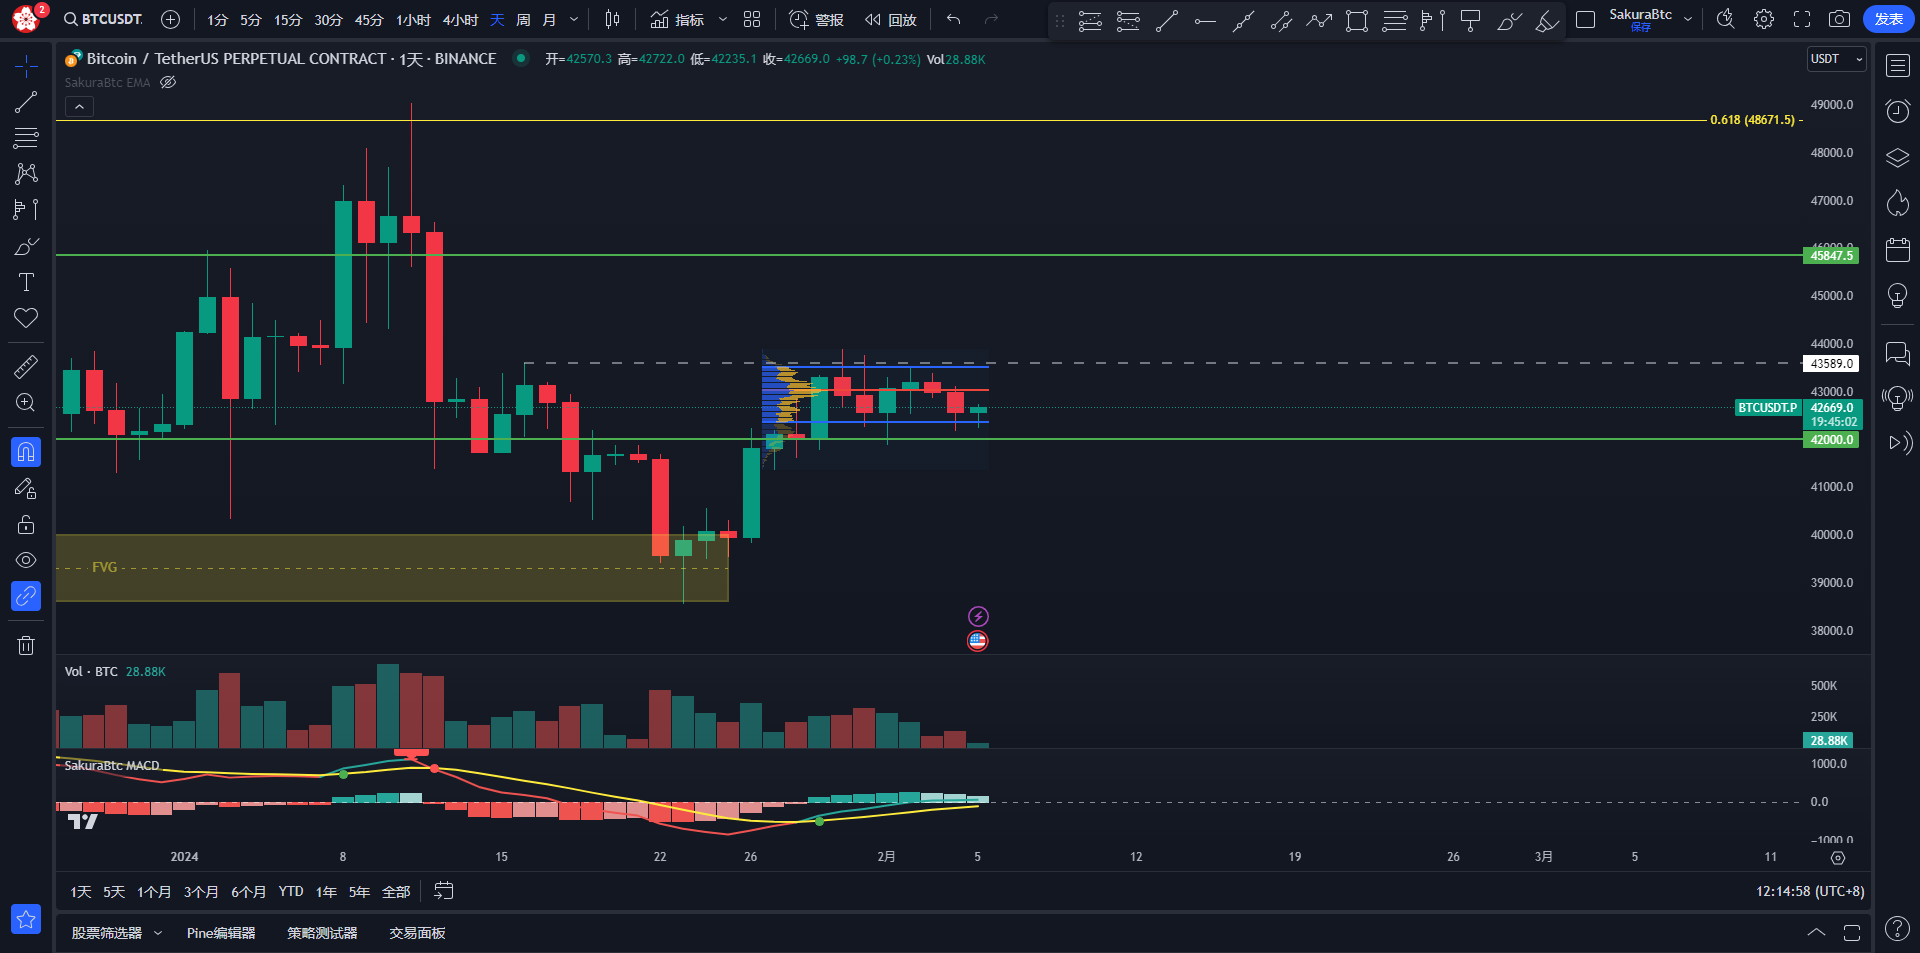Open the trading panel tab
Viewport: 1920px width, 953px height.
point(417,933)
